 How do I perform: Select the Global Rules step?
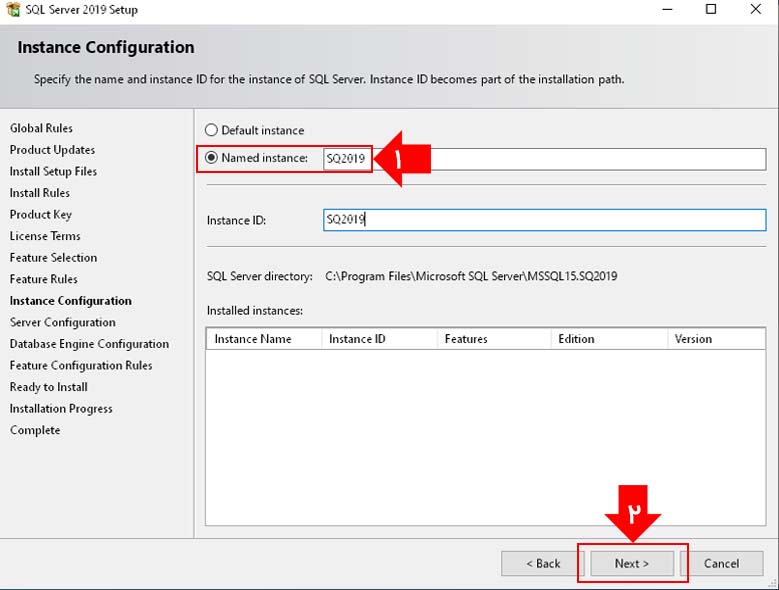(x=41, y=128)
